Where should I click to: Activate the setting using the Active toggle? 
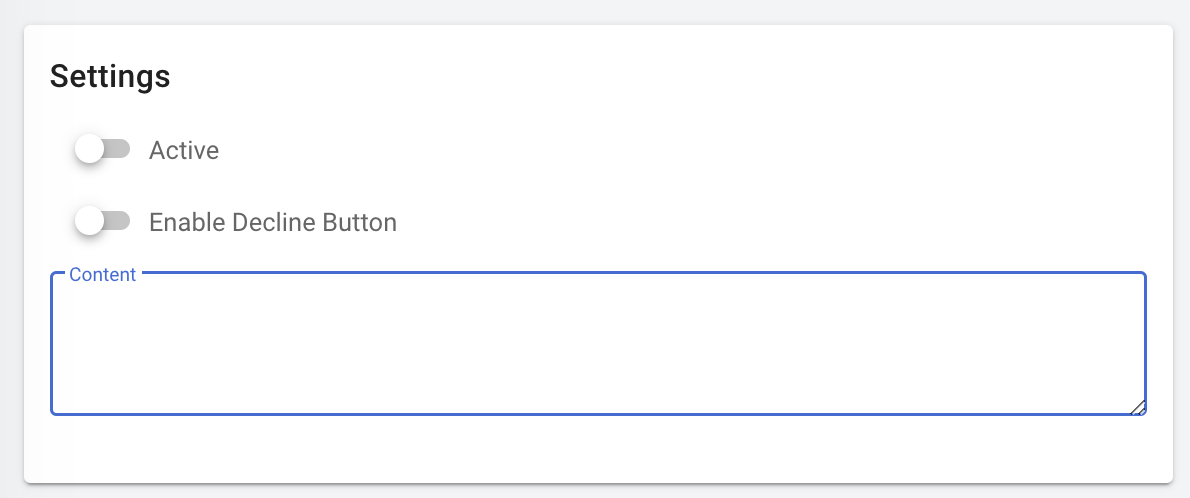102,150
